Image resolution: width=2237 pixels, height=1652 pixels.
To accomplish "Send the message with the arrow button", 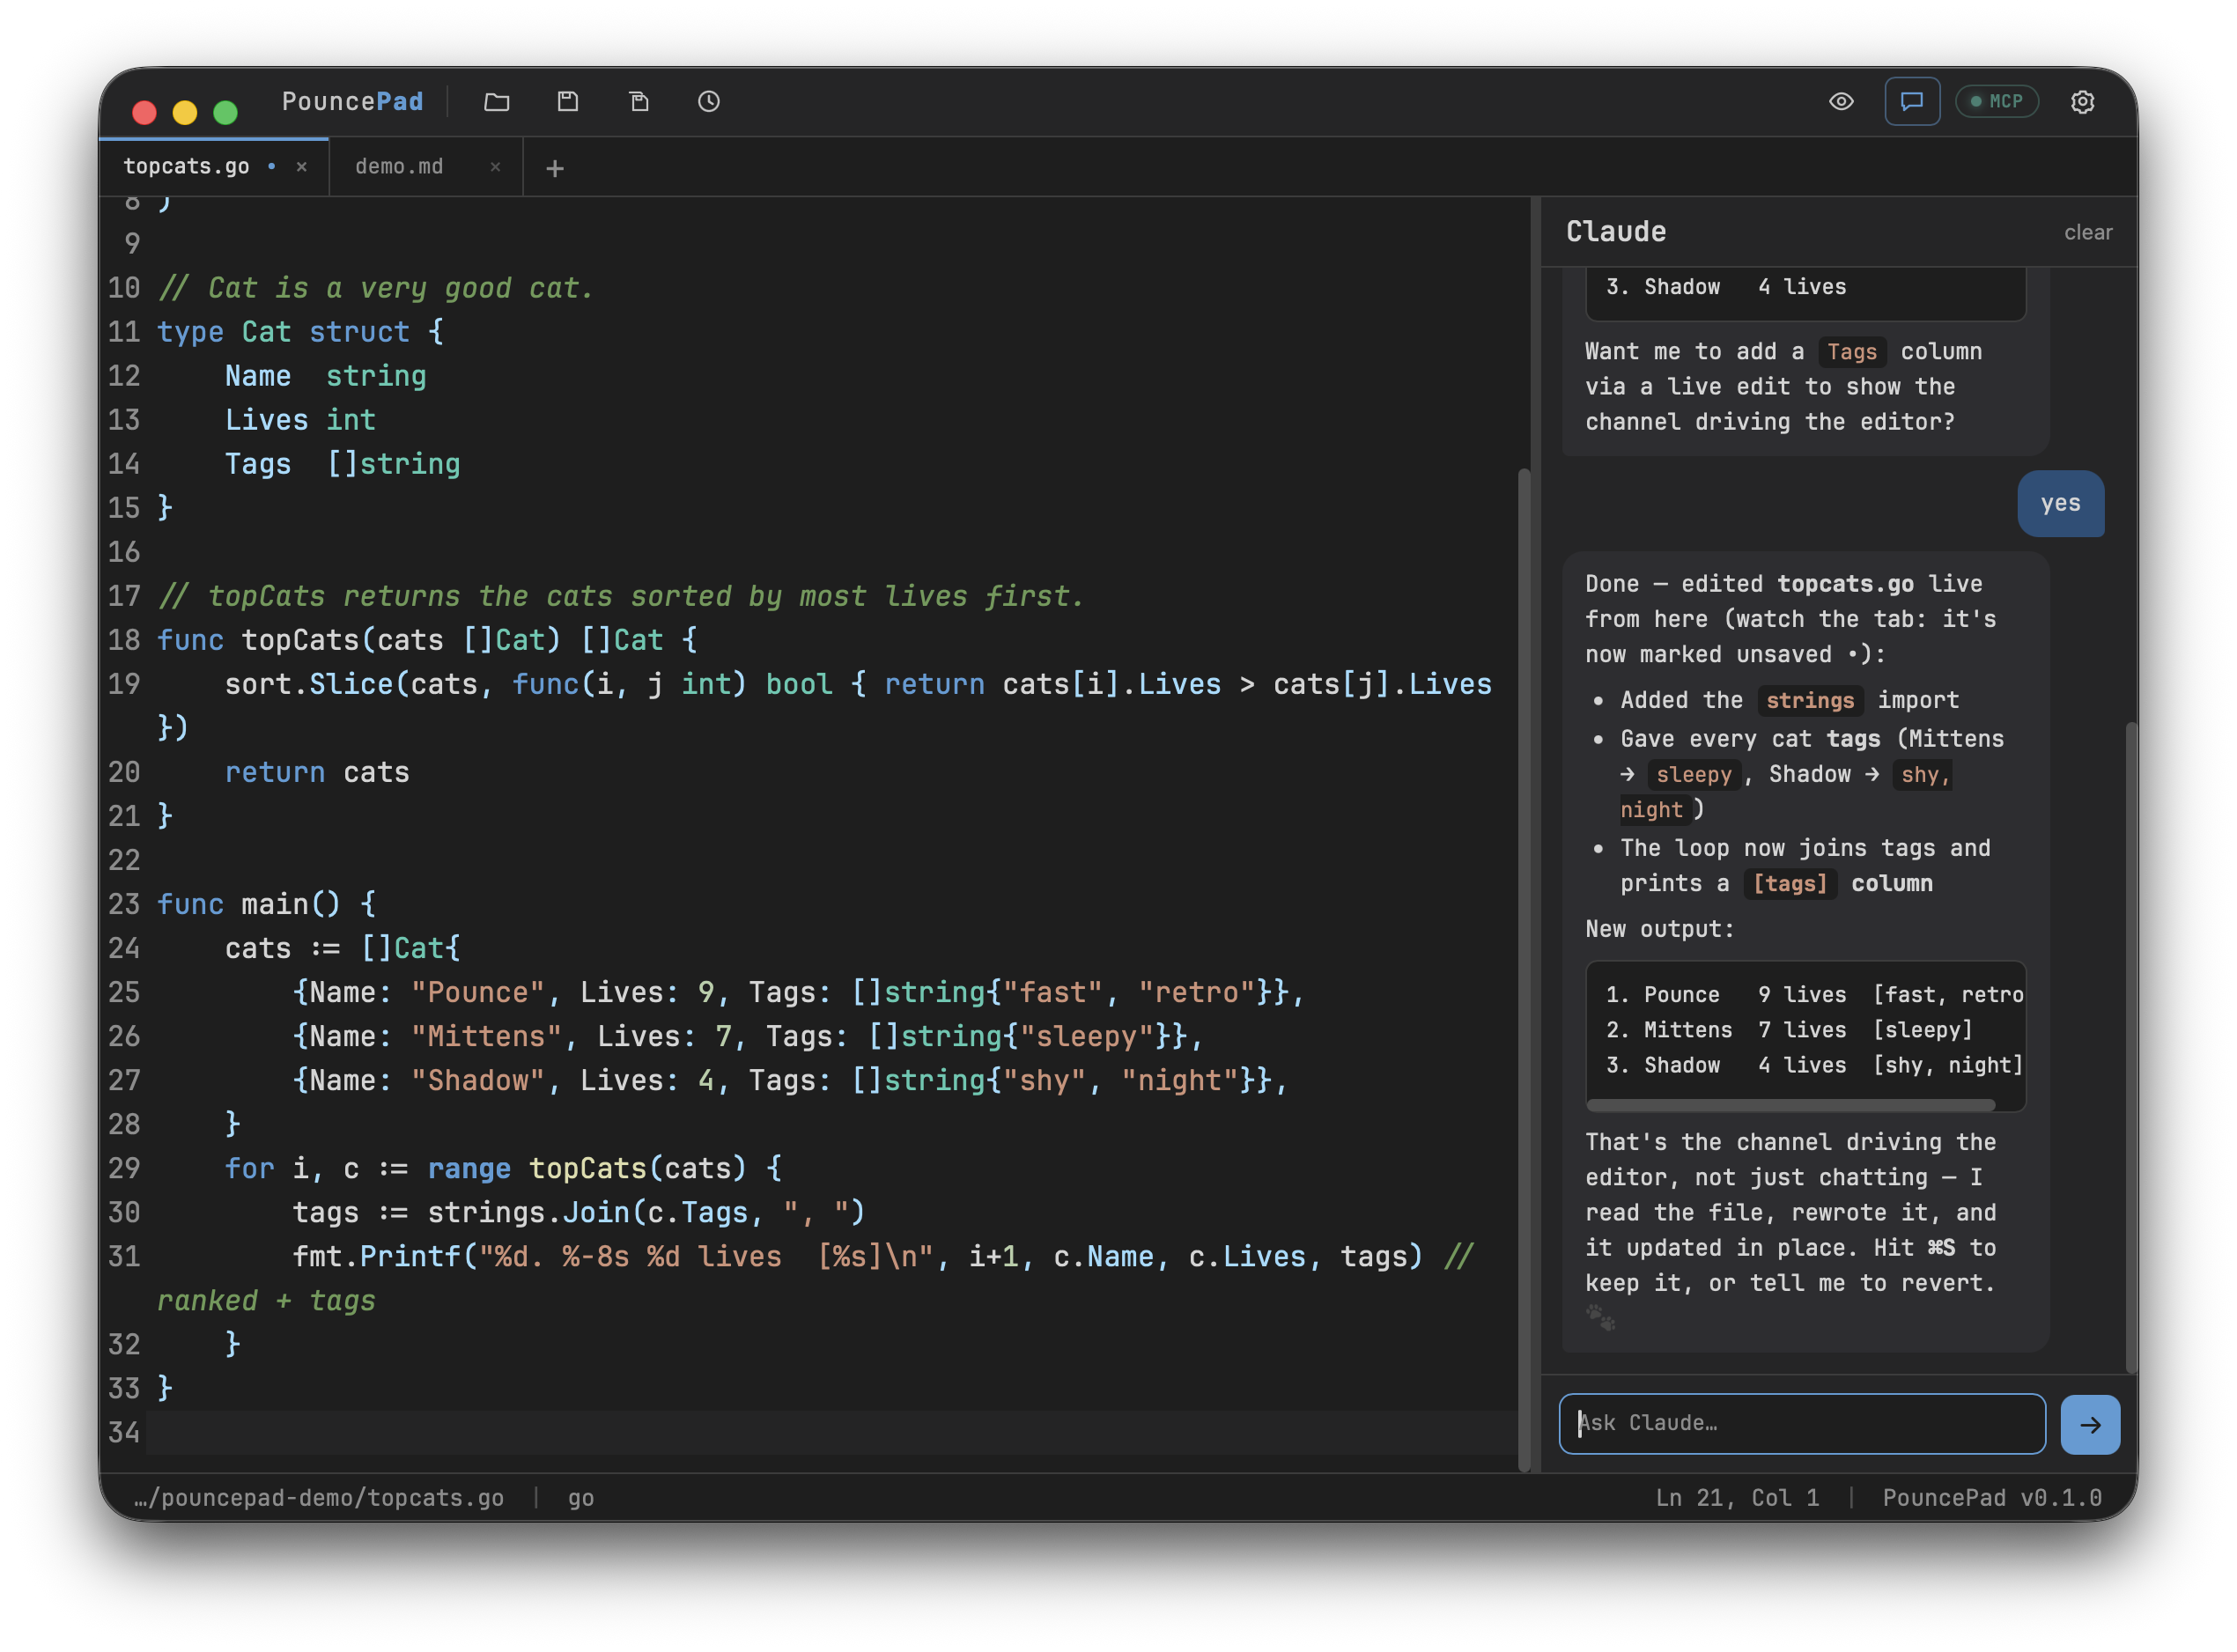I will [x=2090, y=1424].
